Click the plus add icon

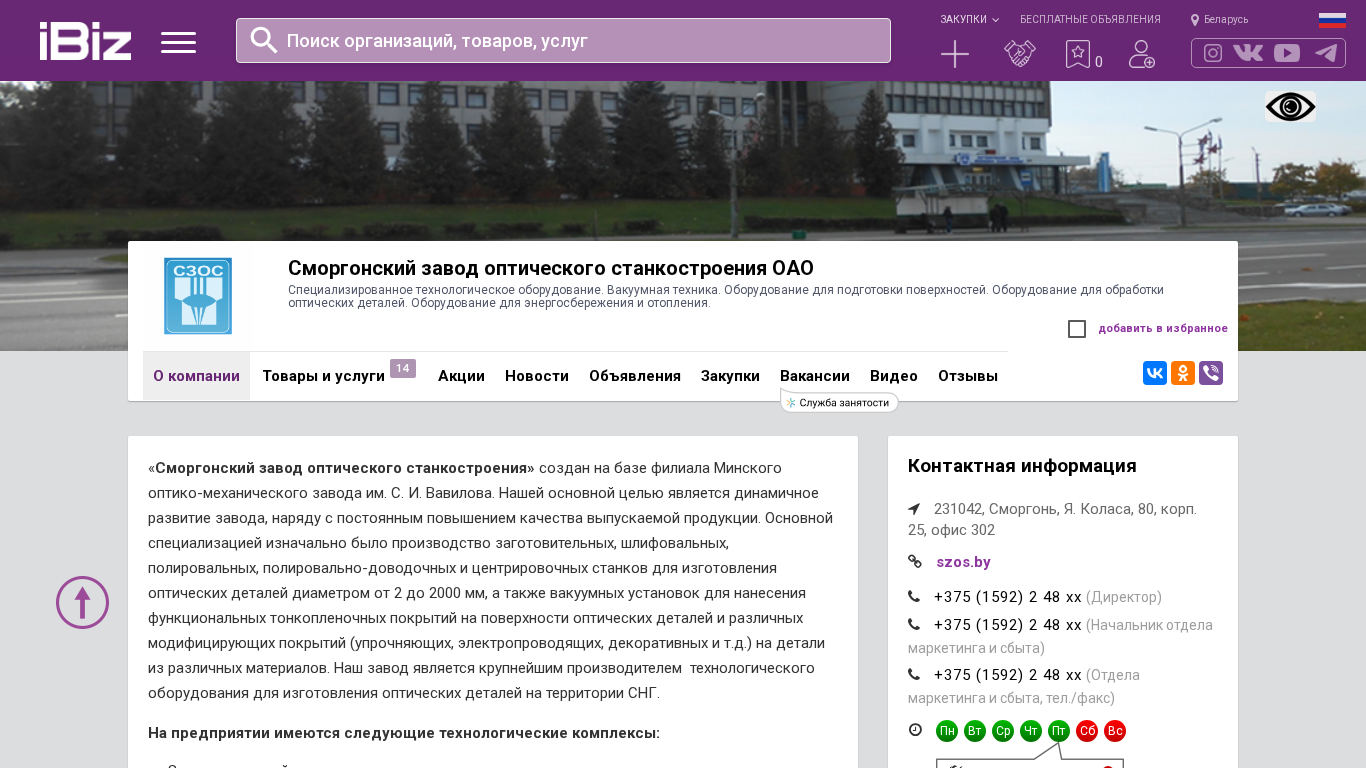(x=955, y=54)
